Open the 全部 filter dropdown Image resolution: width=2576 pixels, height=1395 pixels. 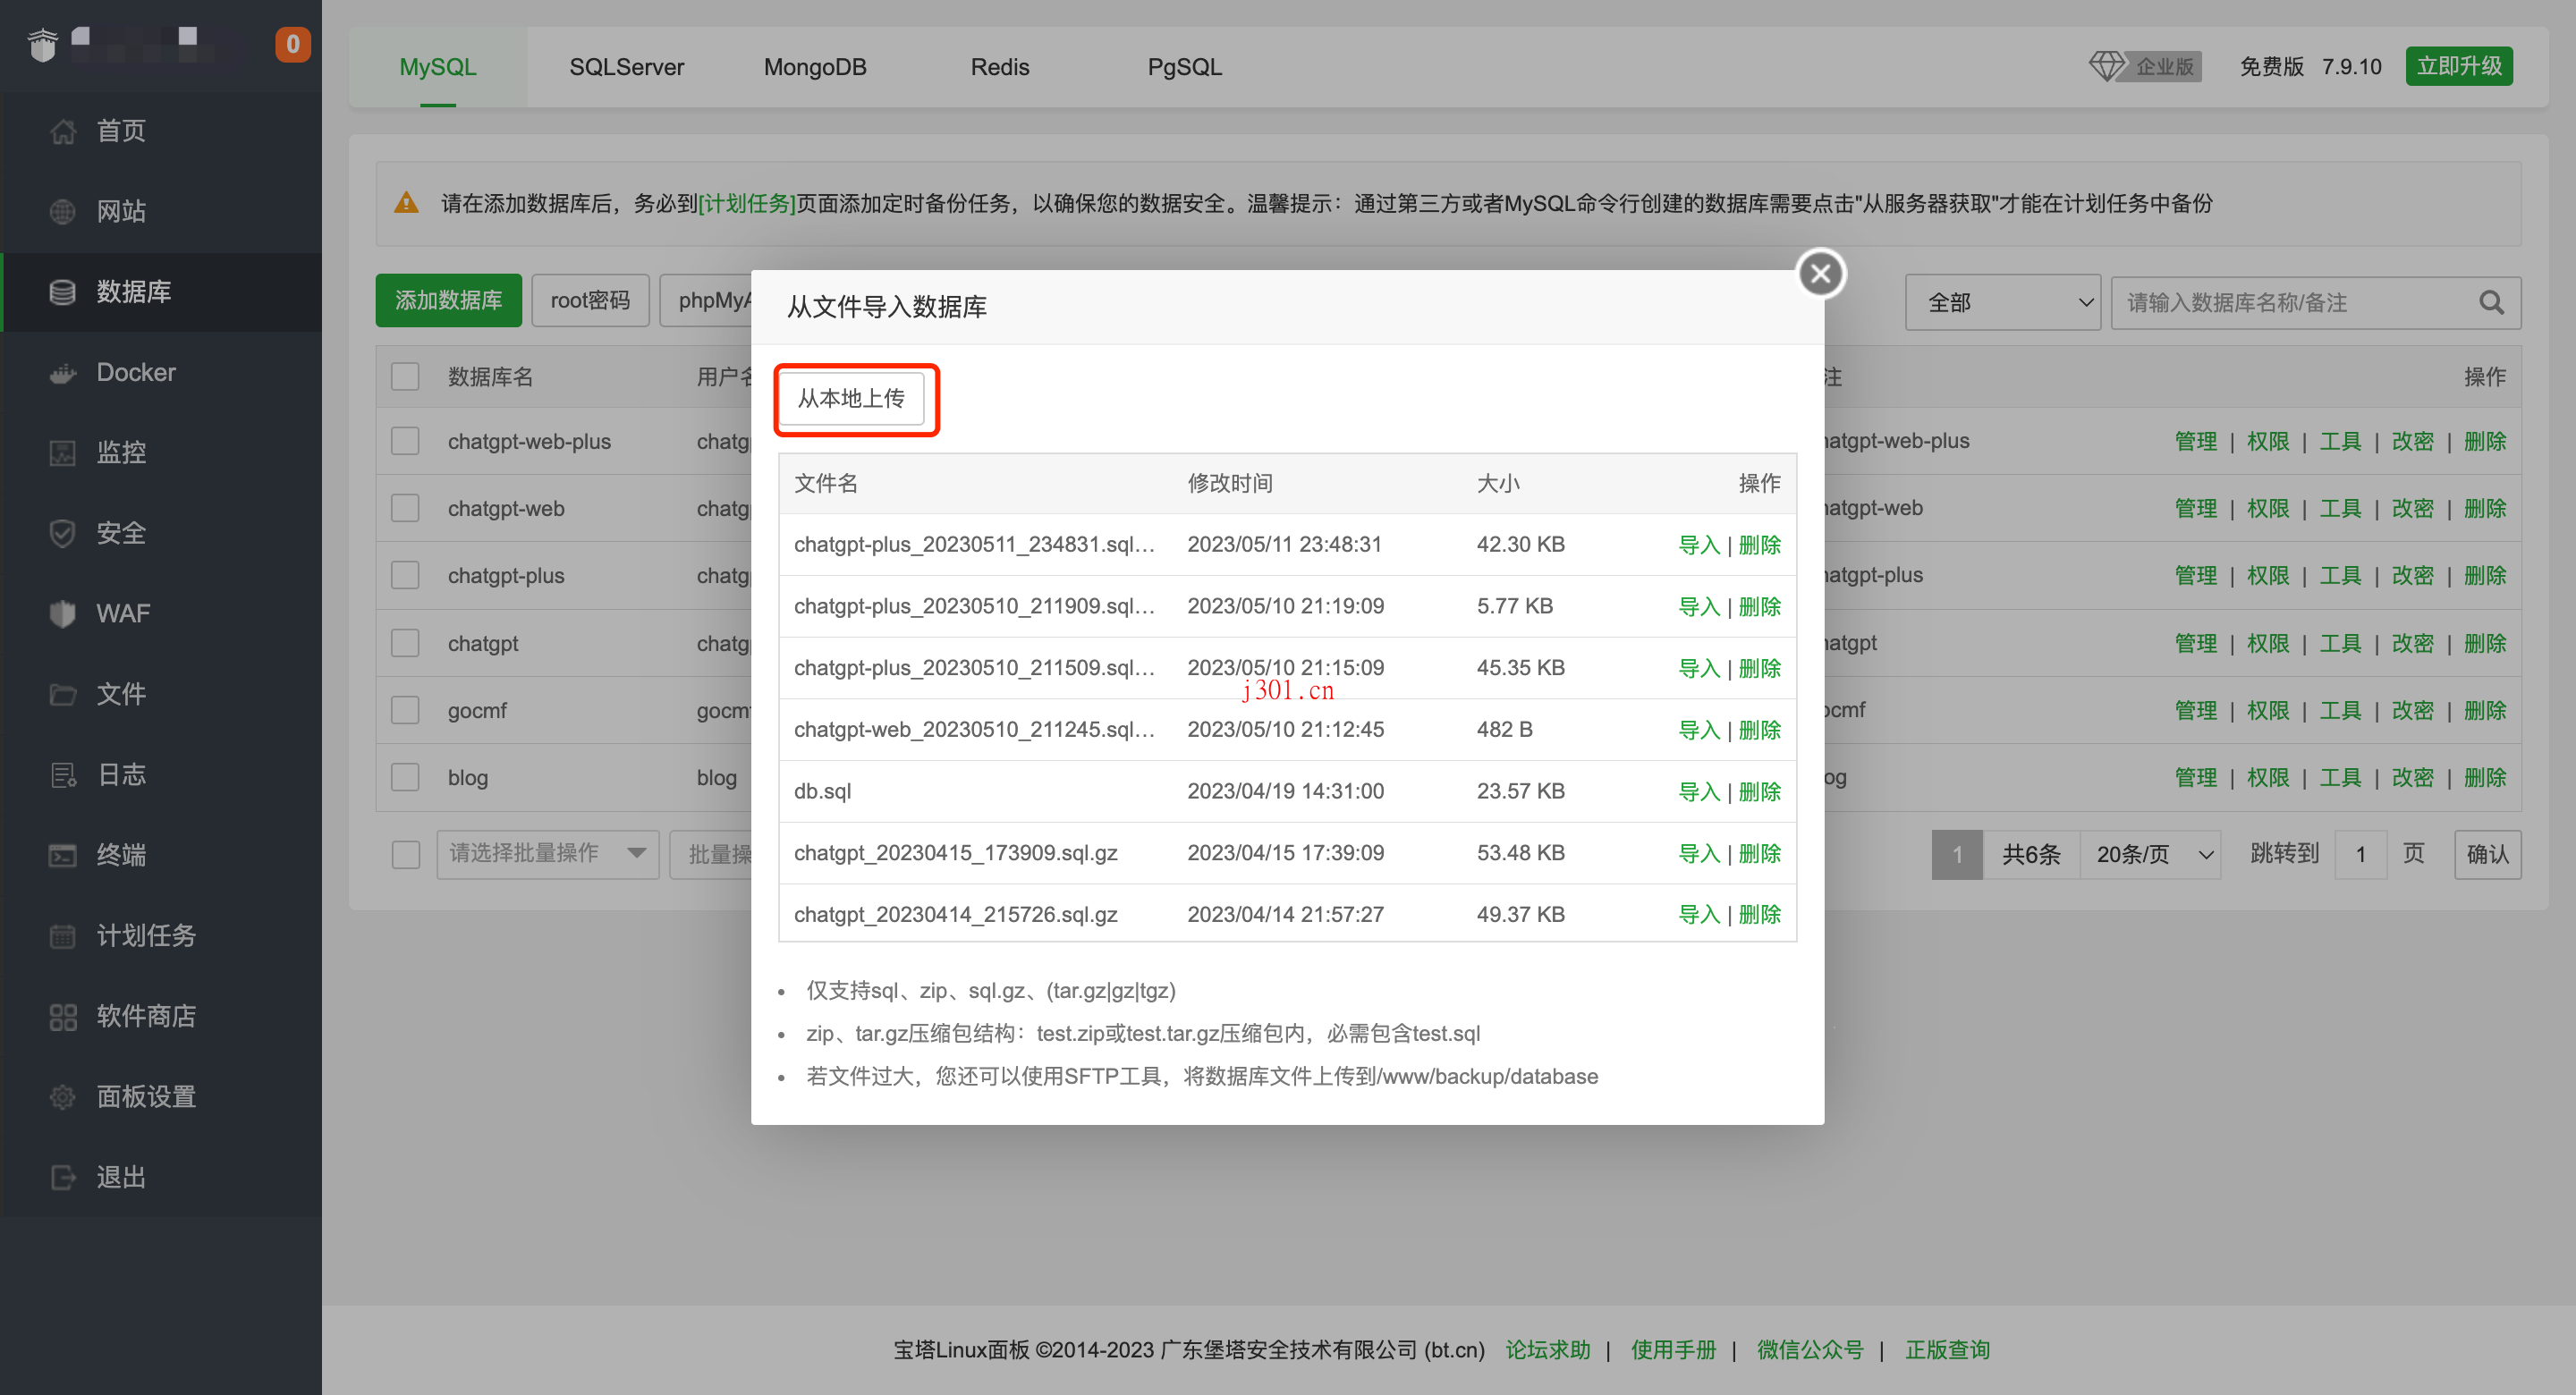[2002, 302]
